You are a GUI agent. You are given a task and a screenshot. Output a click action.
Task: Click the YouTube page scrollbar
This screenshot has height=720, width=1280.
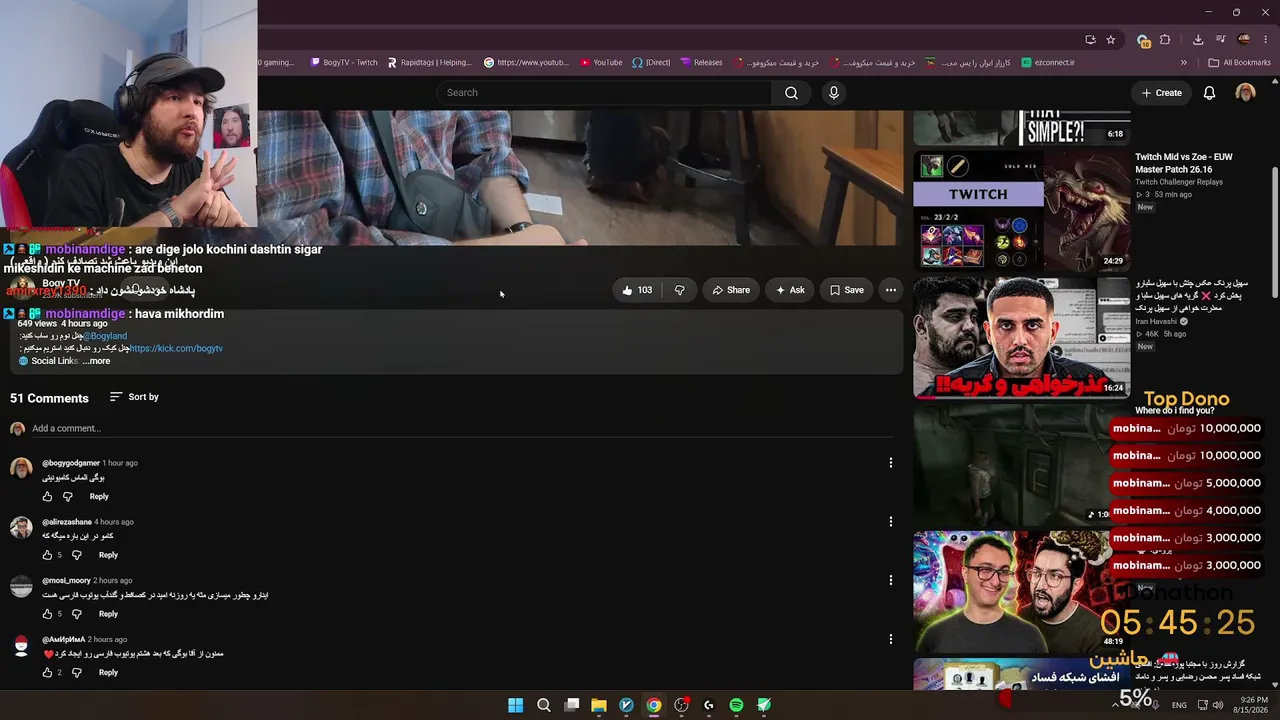(x=1274, y=230)
